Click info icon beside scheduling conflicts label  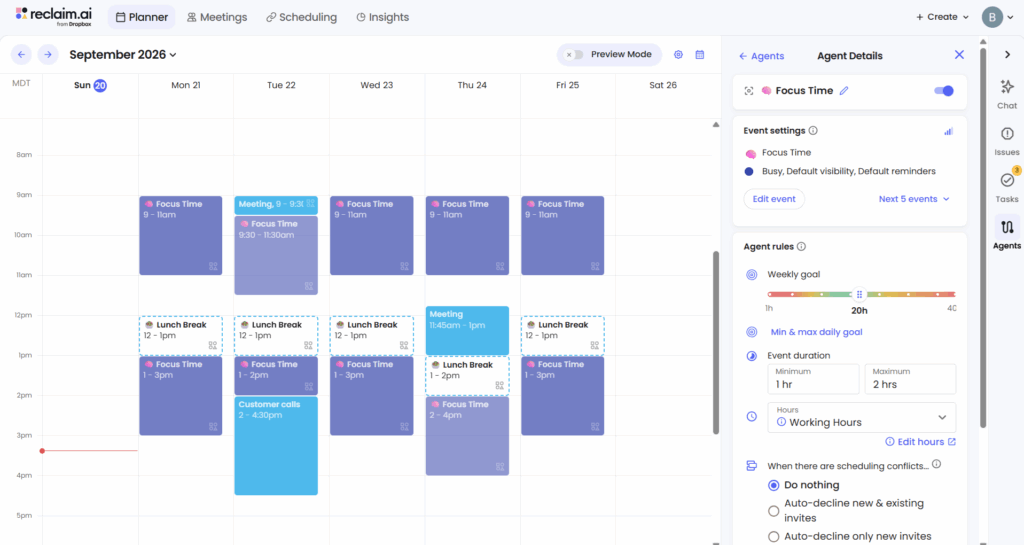coord(936,464)
